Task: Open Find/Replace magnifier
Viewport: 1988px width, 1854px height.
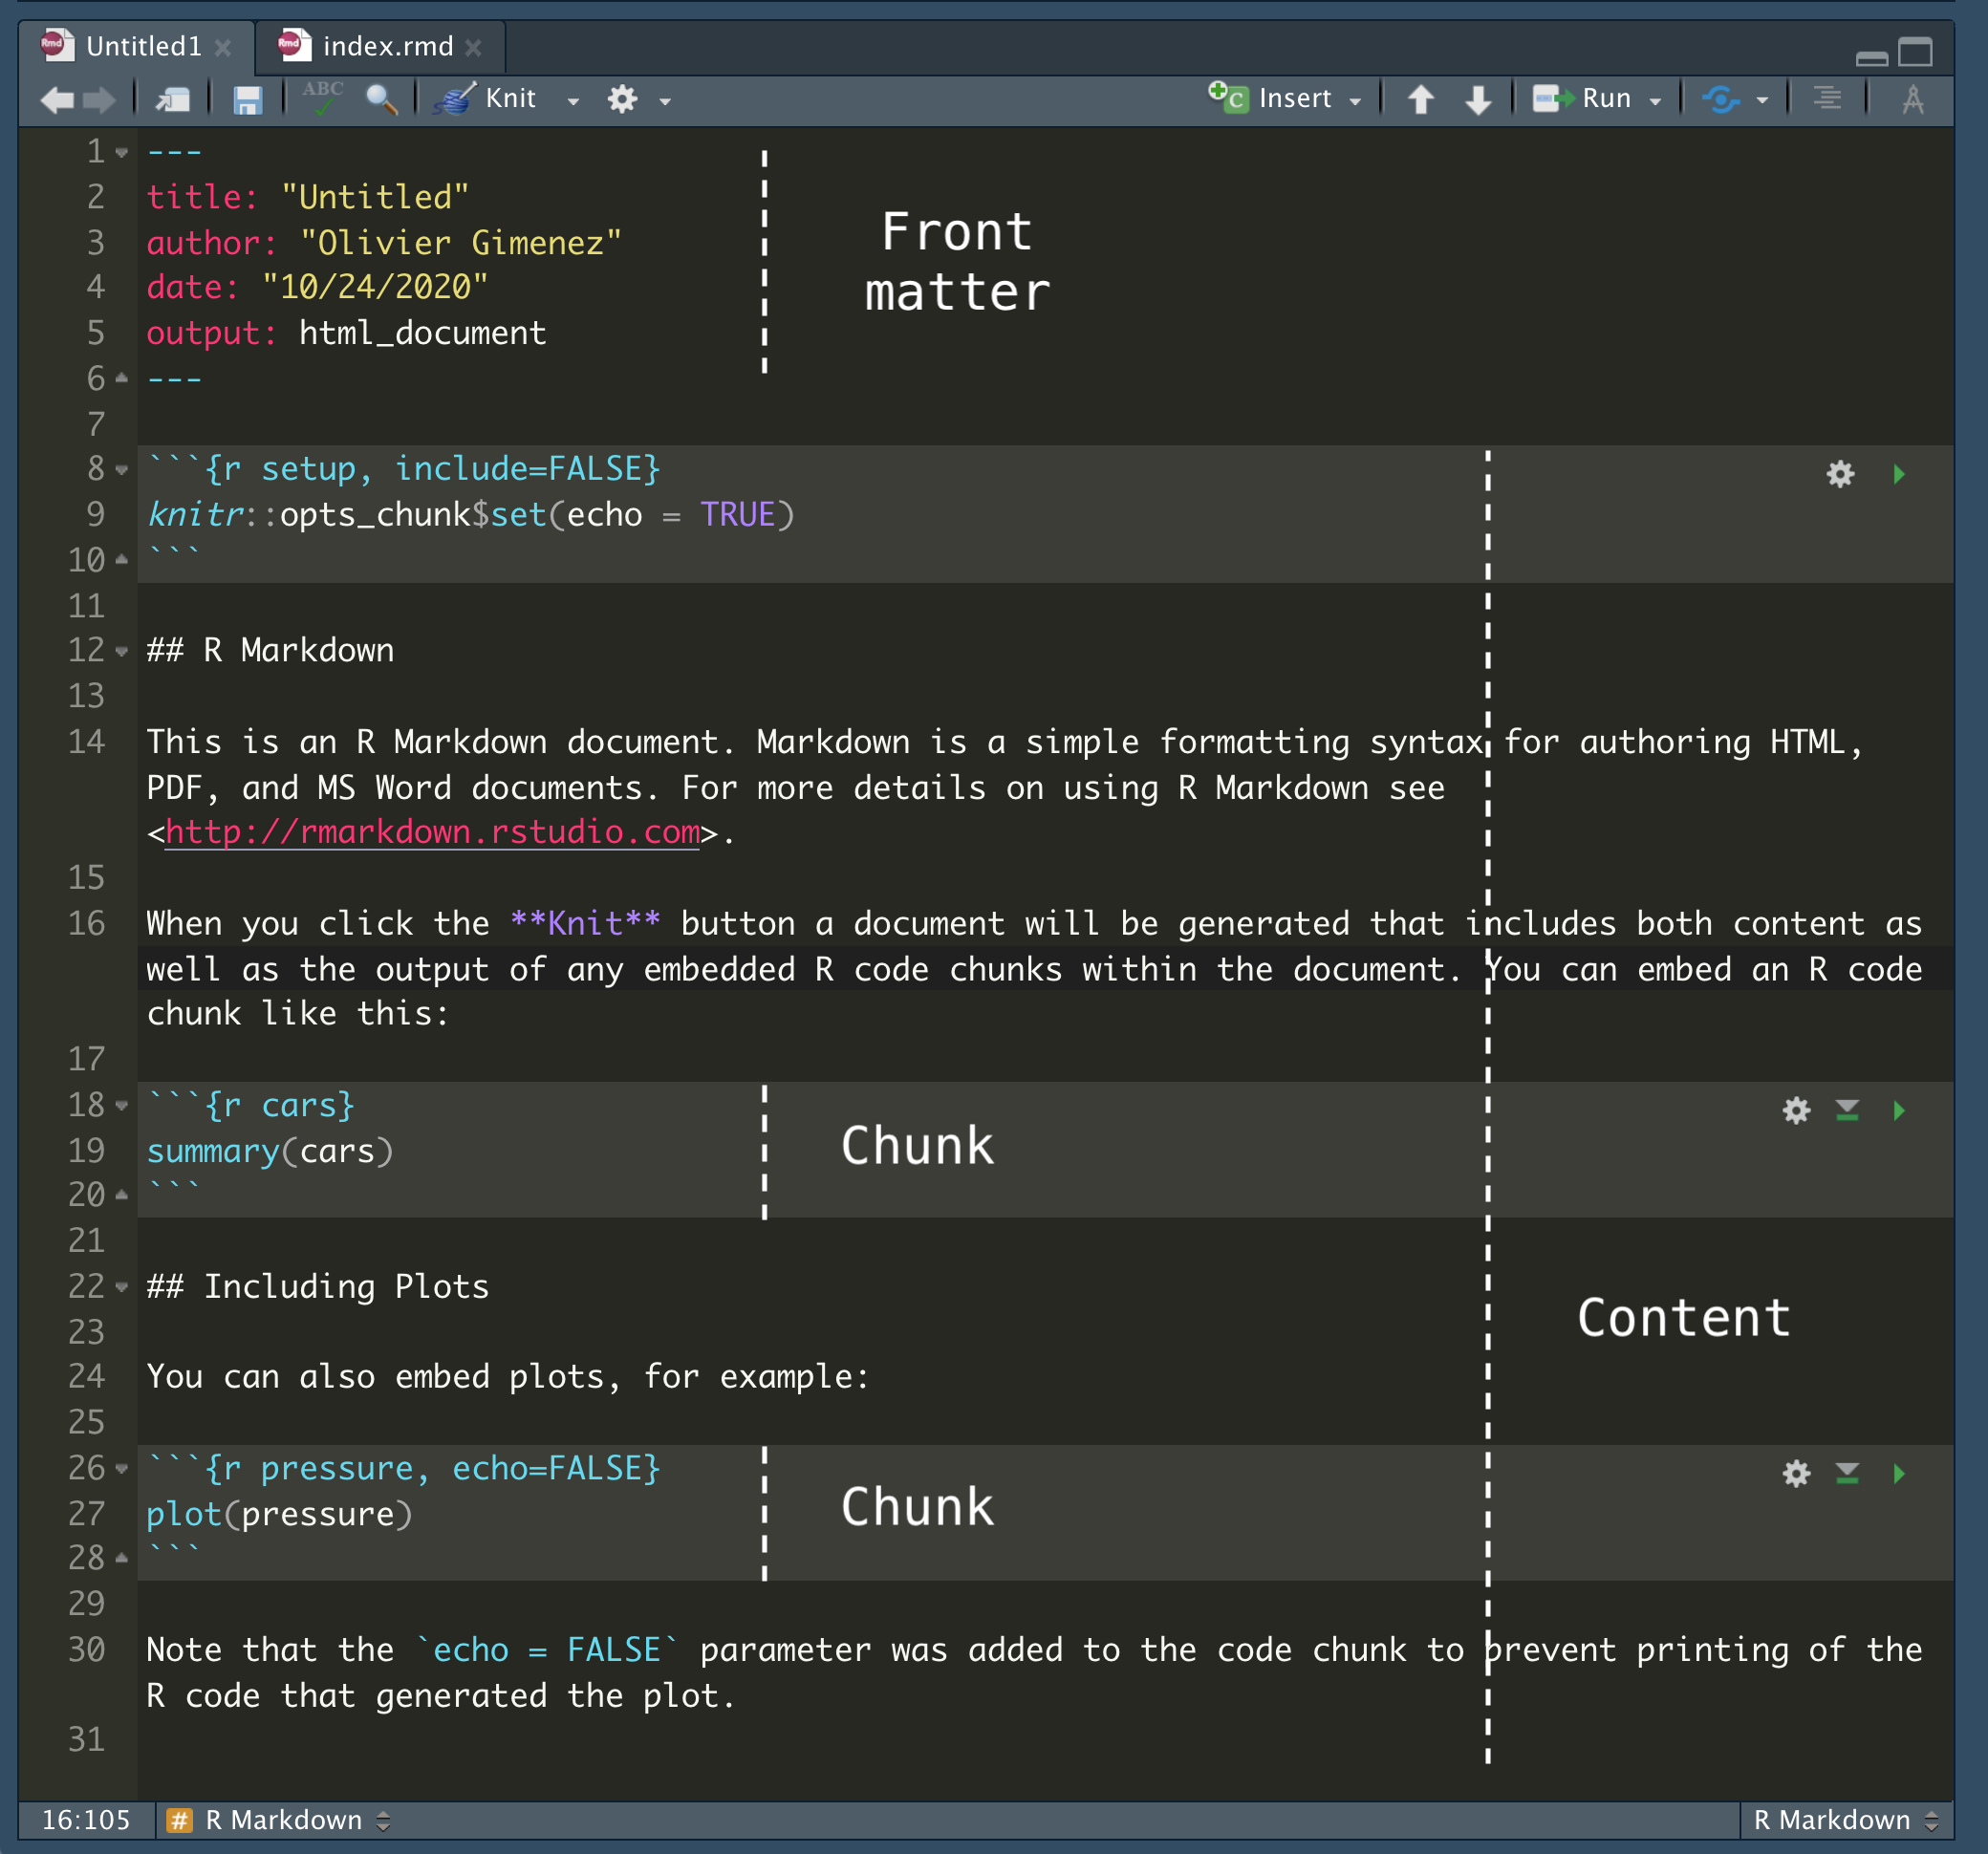Action: (x=381, y=99)
